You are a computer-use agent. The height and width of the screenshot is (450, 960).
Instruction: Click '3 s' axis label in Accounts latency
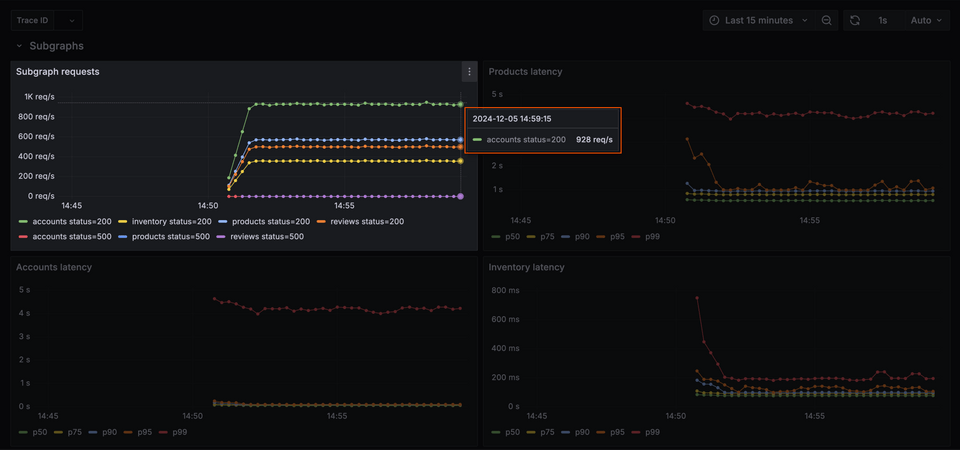[24, 337]
